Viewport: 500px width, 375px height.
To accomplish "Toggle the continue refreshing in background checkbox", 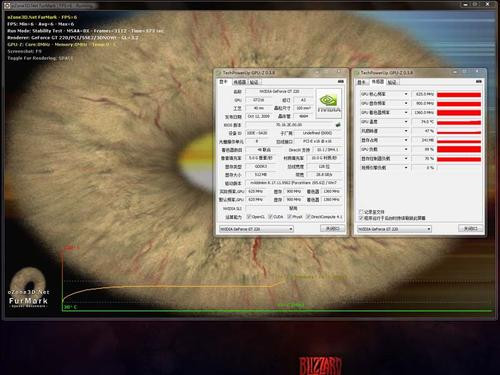I will tap(361, 218).
